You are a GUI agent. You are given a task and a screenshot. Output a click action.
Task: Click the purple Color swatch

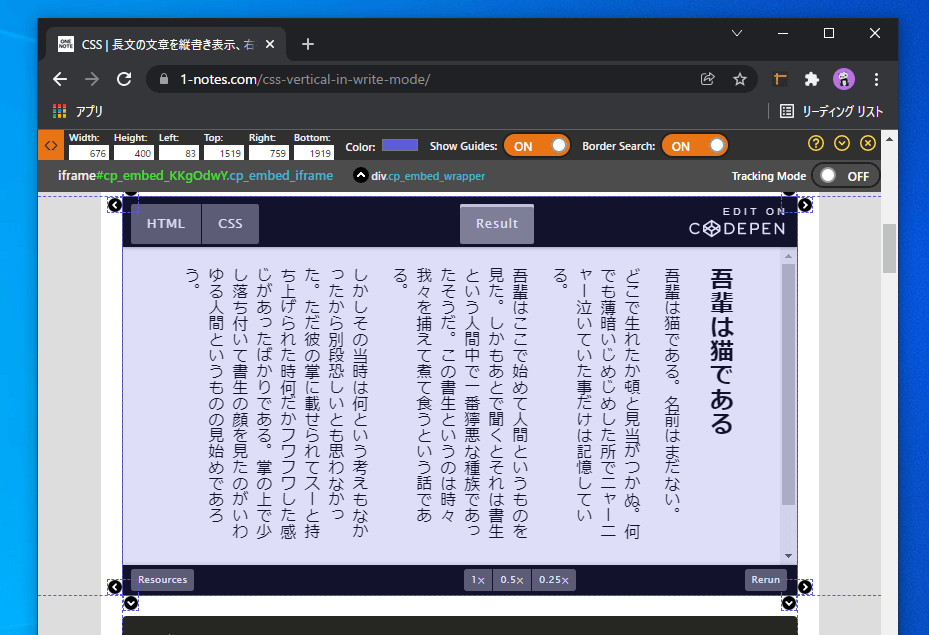click(x=400, y=144)
